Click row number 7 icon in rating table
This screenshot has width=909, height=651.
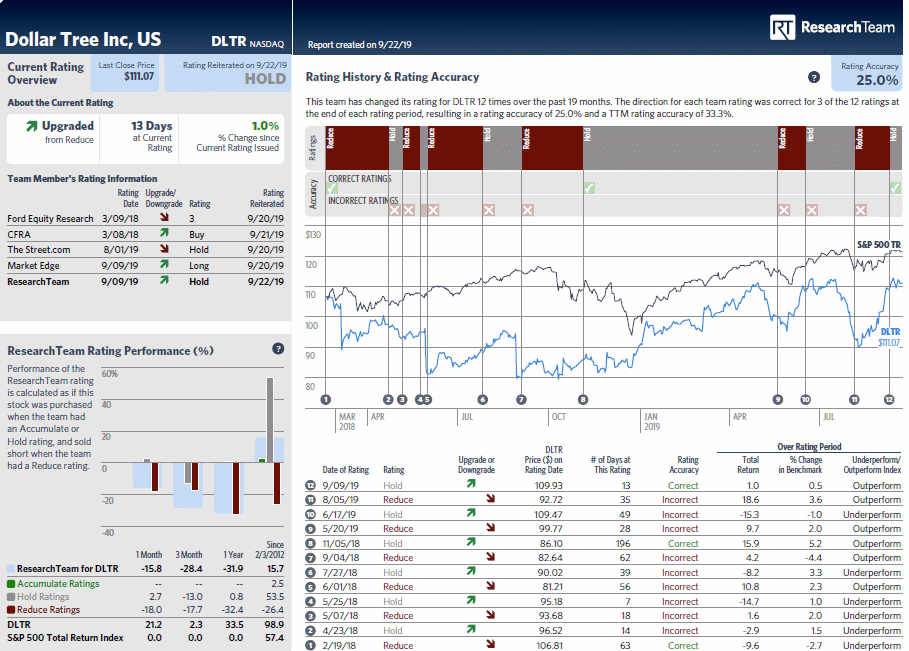[x=311, y=558]
